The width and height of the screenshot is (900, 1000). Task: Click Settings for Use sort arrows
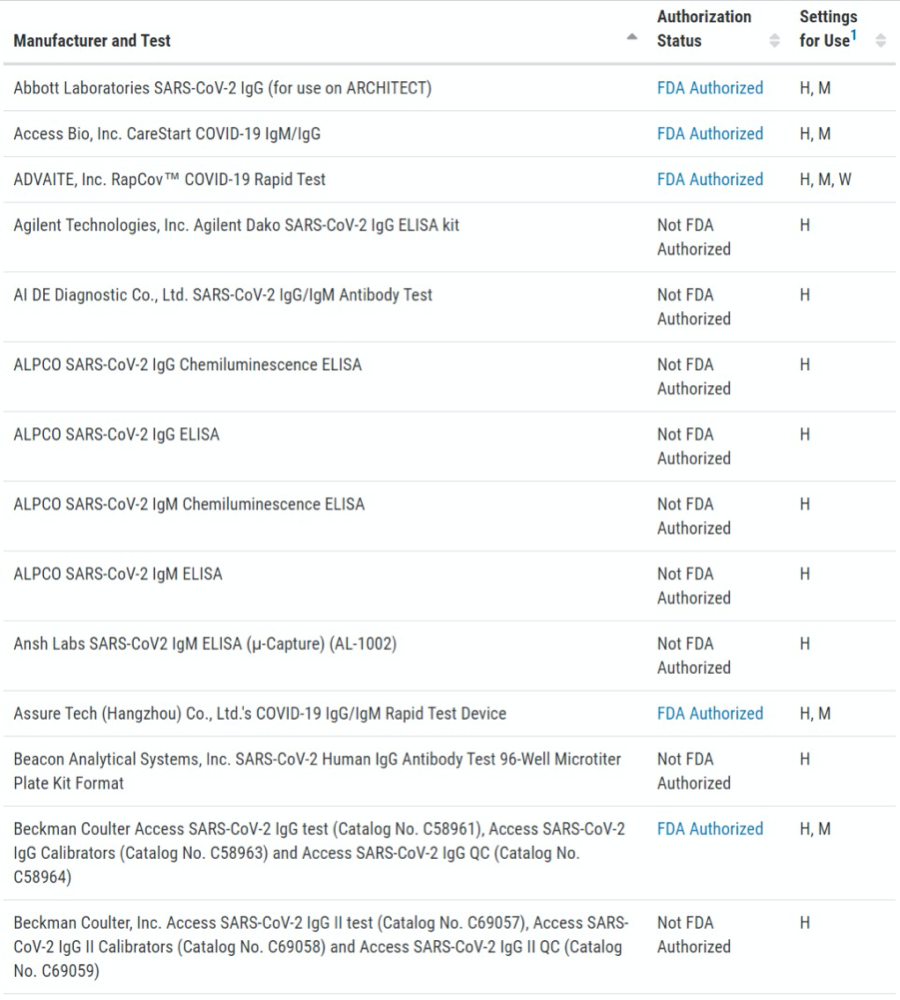click(880, 41)
